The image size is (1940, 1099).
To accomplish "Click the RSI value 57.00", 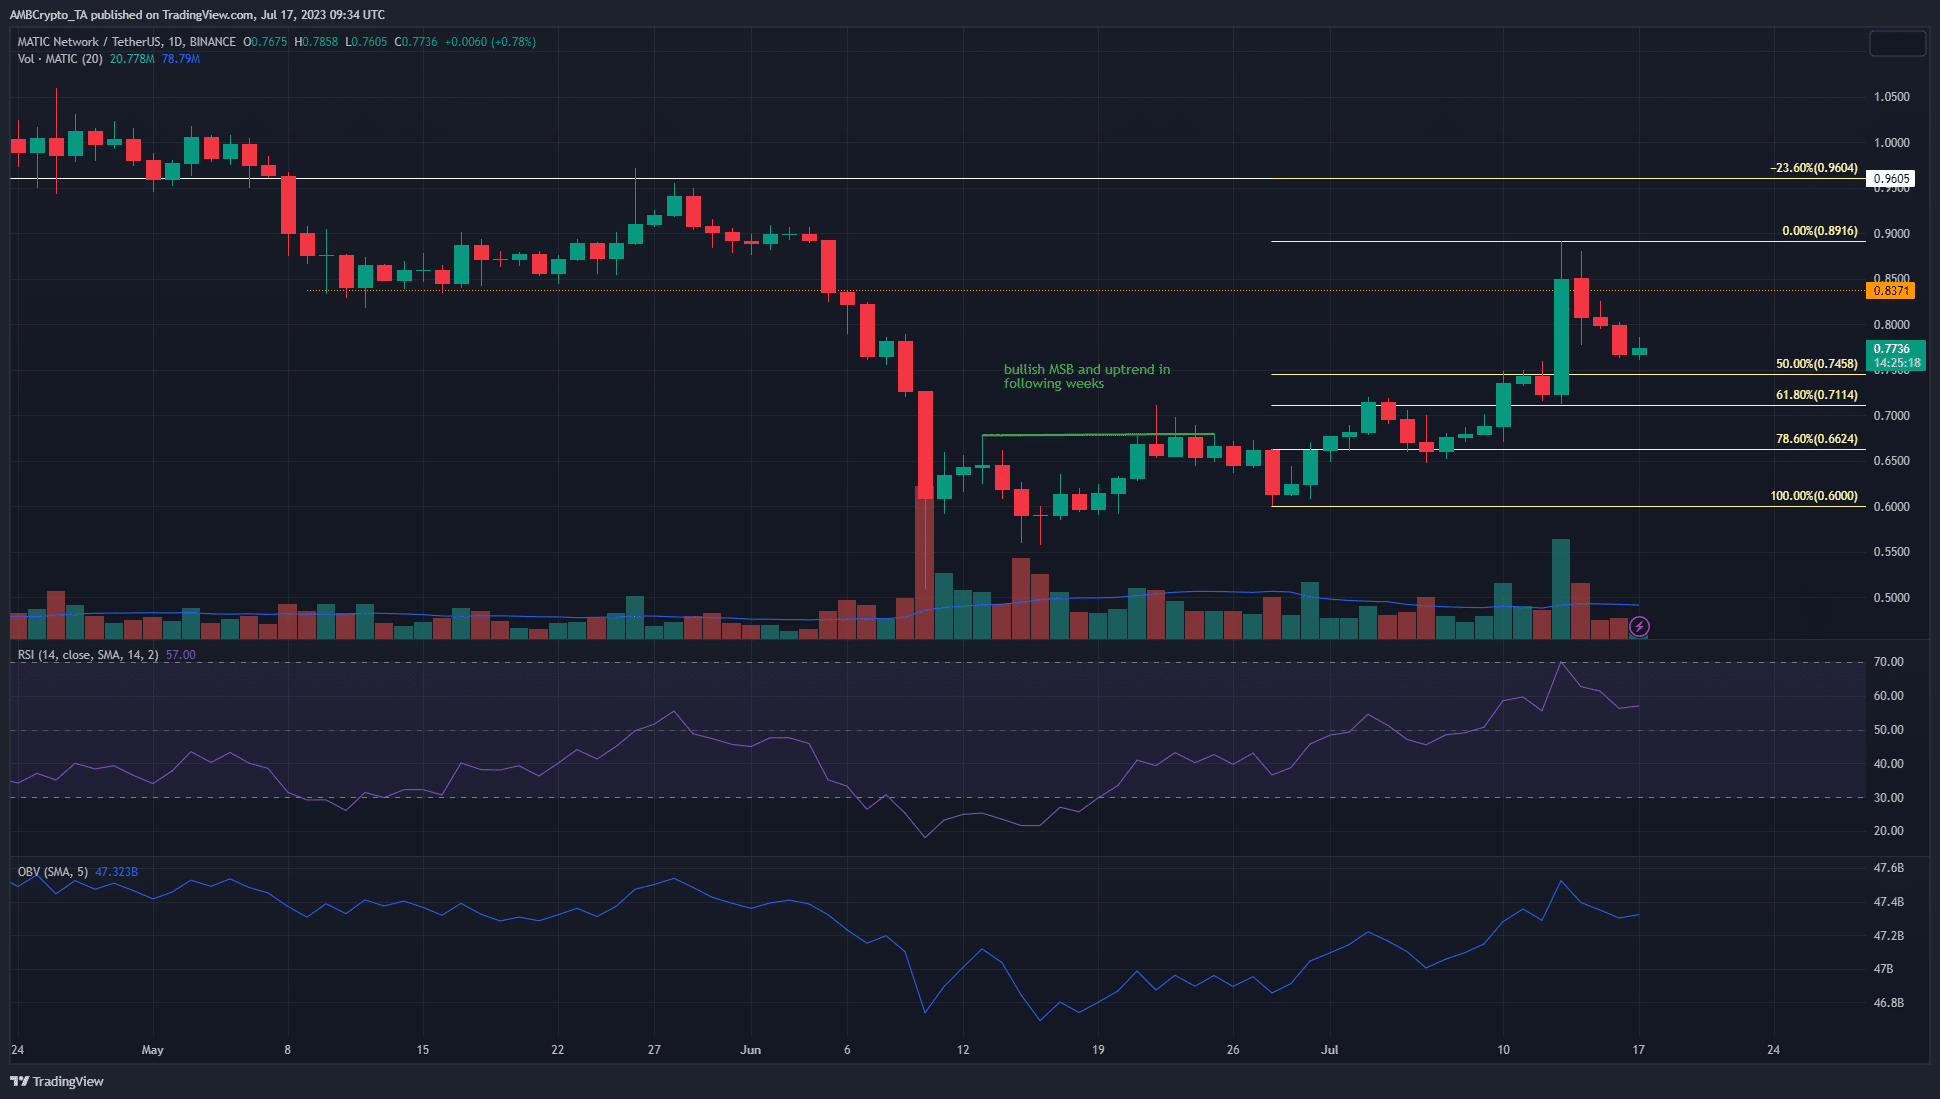I will 181,655.
